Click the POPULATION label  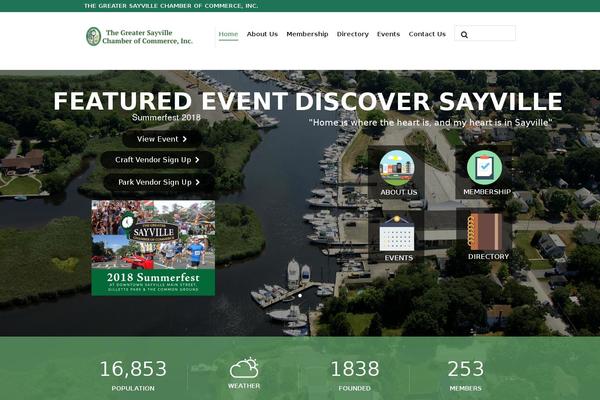(x=133, y=388)
